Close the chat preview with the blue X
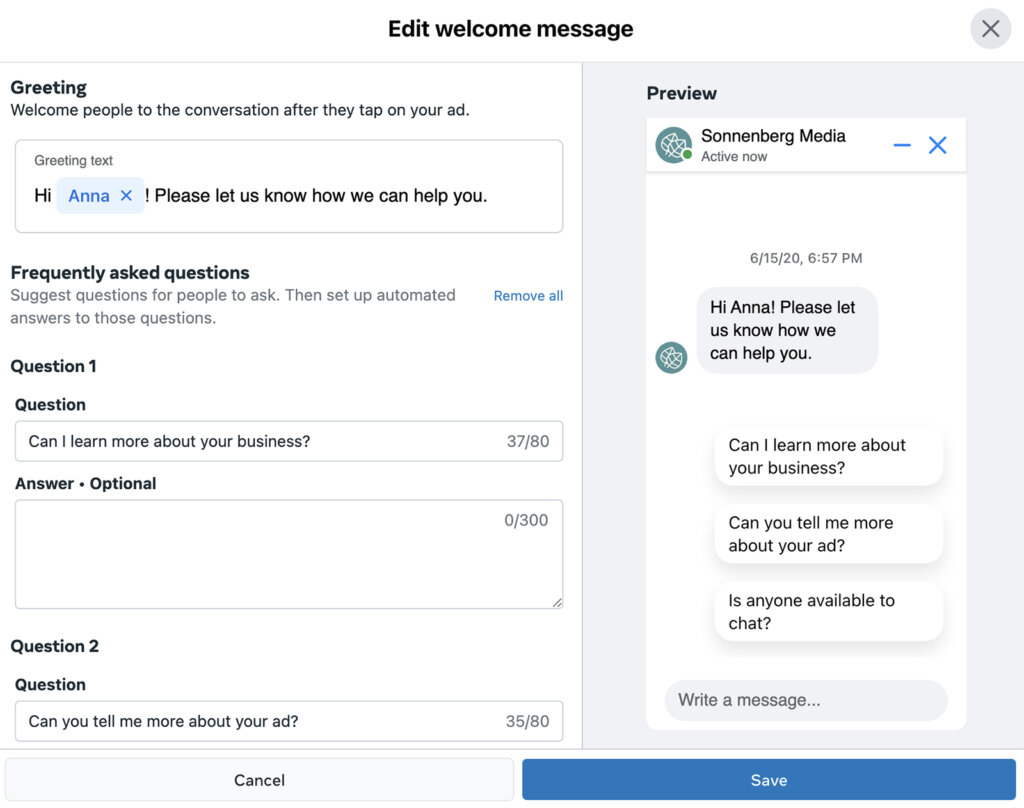The height and width of the screenshot is (808, 1024). point(937,144)
